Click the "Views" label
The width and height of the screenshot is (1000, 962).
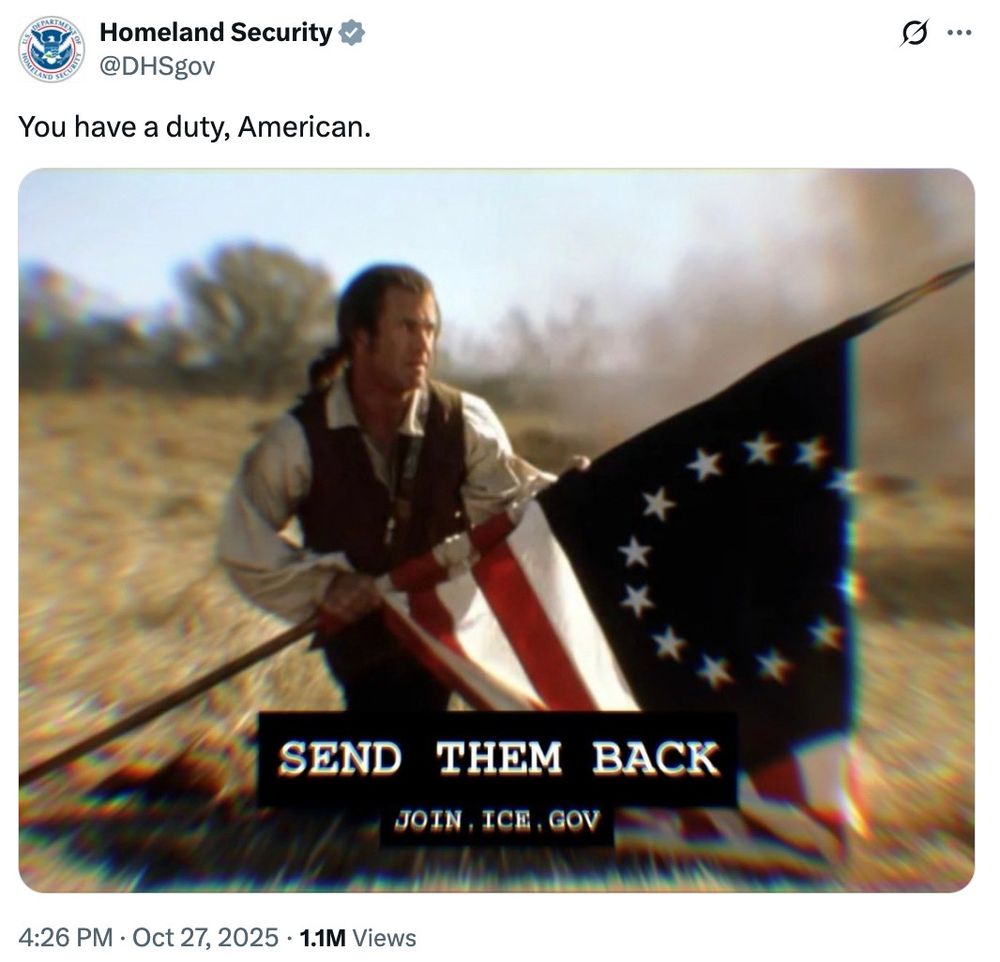384,938
